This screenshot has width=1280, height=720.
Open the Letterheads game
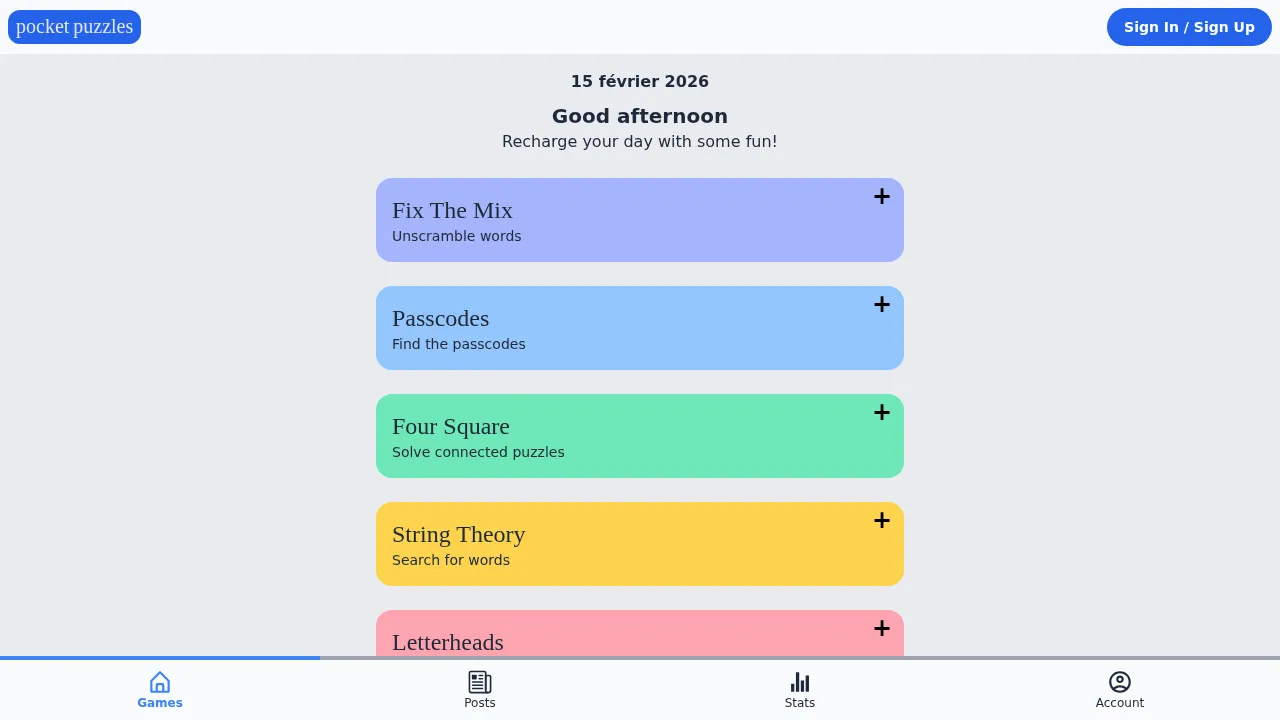(x=447, y=642)
